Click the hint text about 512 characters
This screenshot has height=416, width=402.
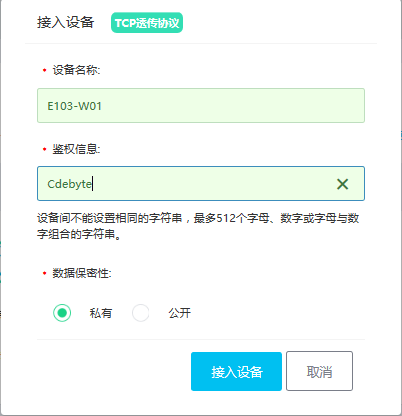click(198, 226)
